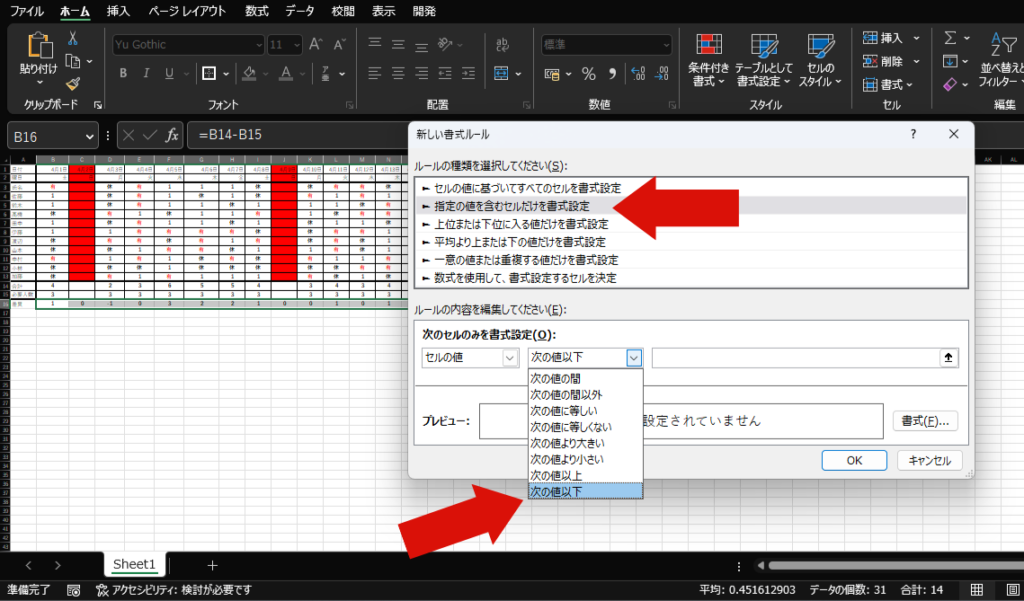The width and height of the screenshot is (1024, 601).
Task: Click the Cut scissors icon
Action: 72,39
